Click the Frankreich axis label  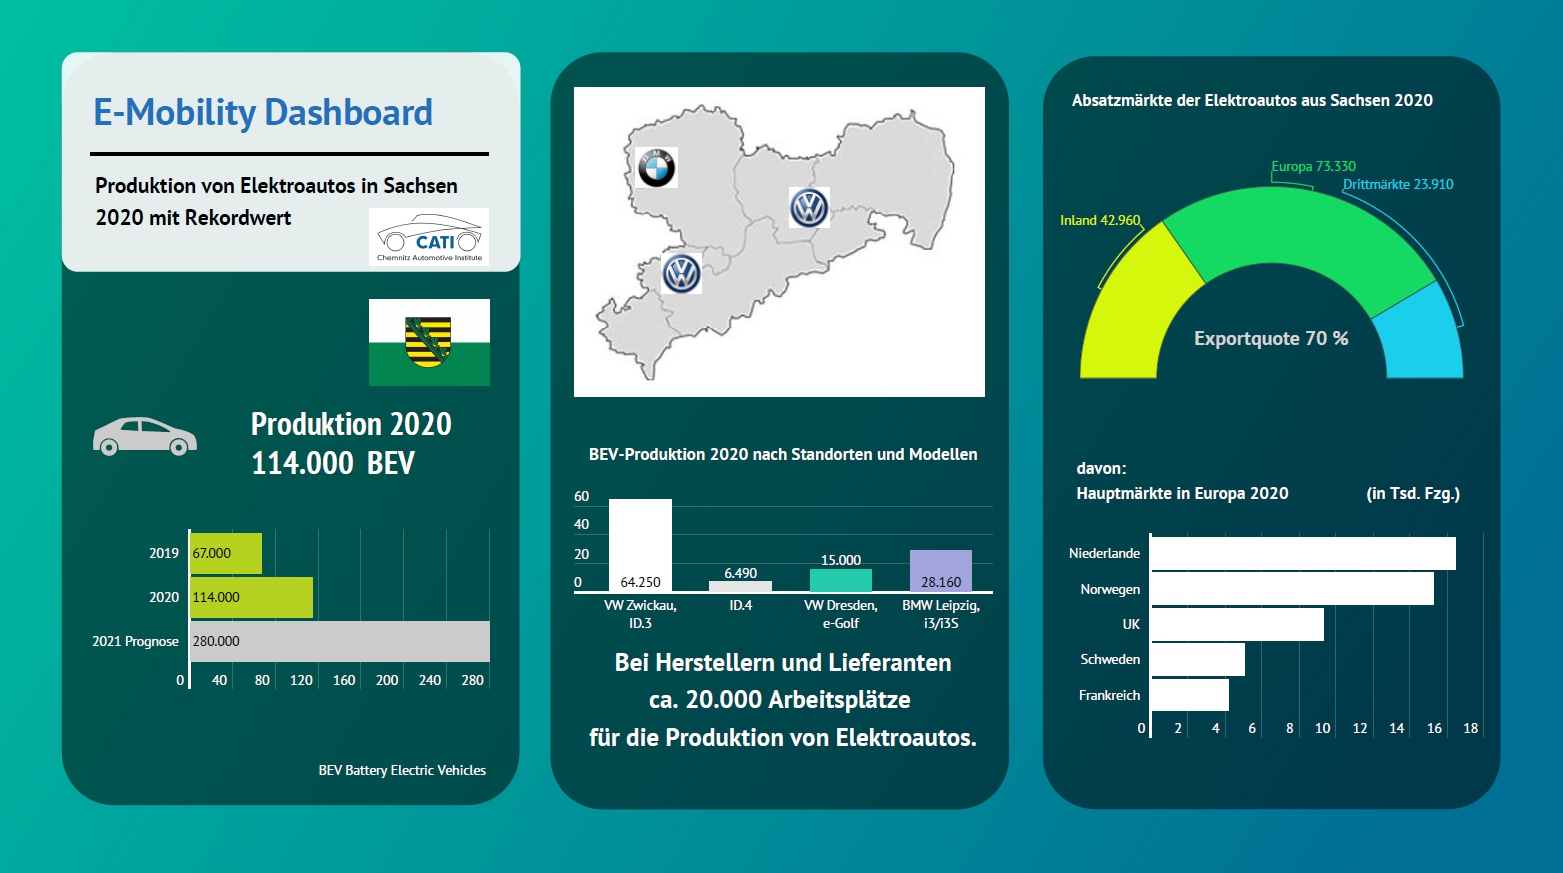(x=1109, y=695)
